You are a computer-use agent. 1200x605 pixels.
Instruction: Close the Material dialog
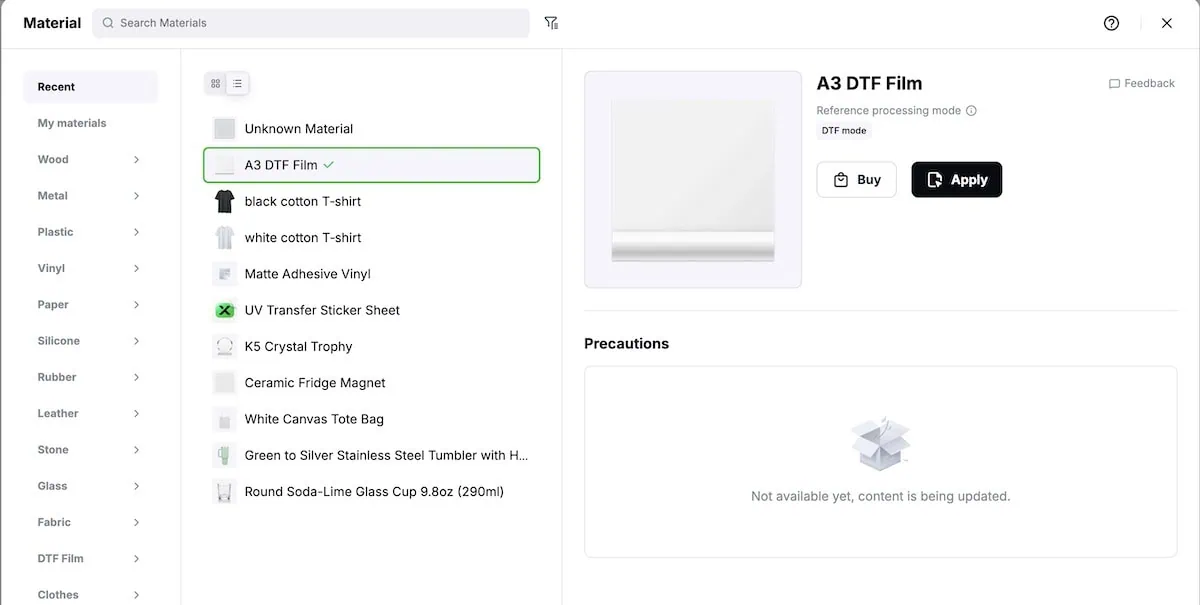[1167, 23]
